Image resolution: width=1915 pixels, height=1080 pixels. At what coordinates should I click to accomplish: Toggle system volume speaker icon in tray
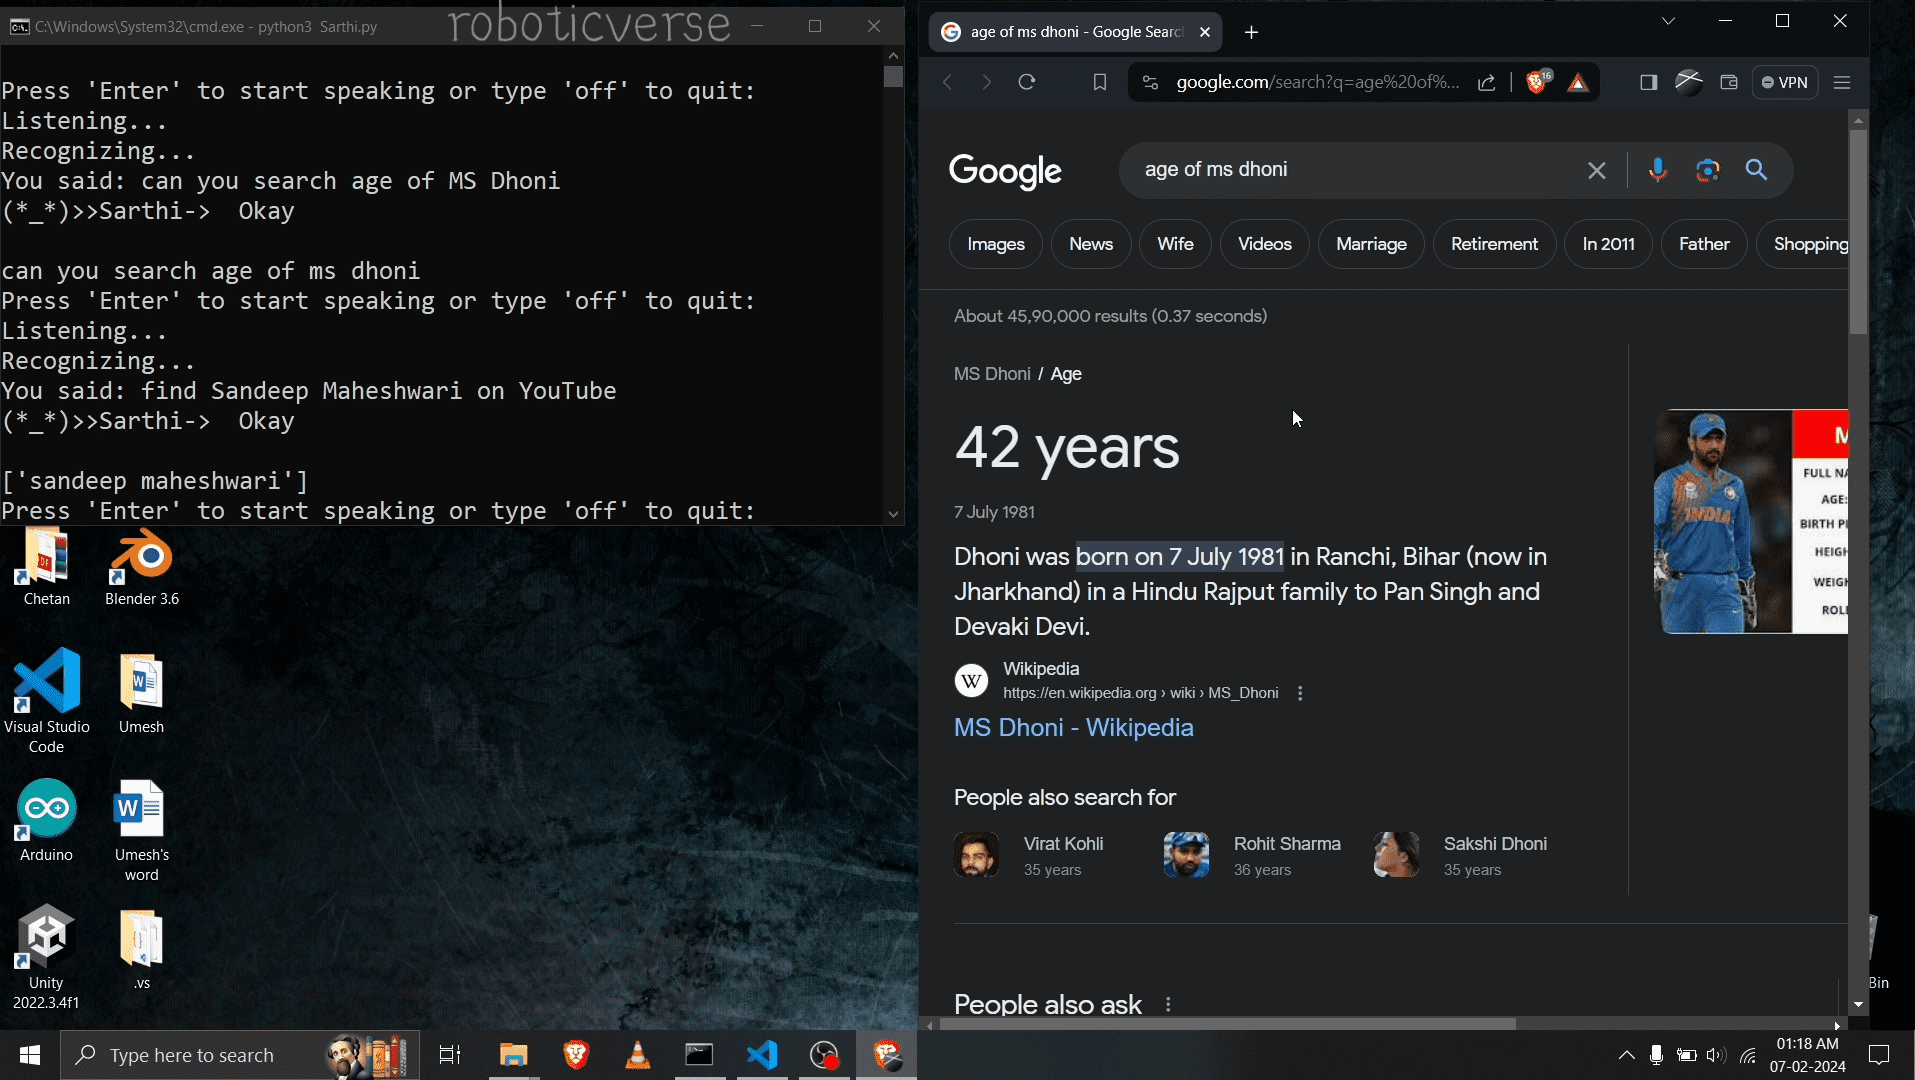pos(1716,1055)
